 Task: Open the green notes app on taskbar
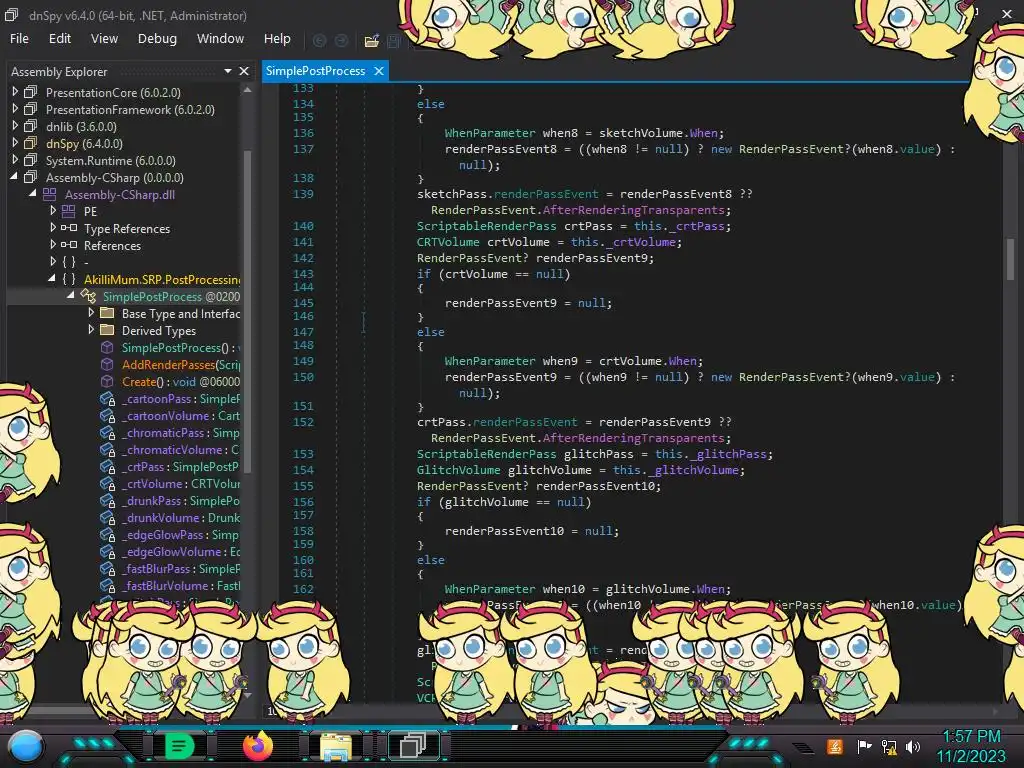[180, 746]
